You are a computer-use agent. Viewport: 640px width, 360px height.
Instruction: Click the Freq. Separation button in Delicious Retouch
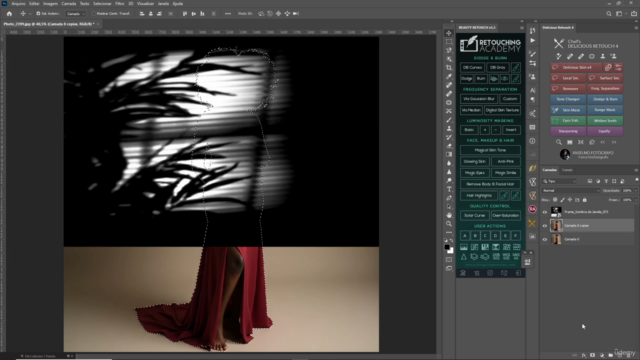point(605,89)
